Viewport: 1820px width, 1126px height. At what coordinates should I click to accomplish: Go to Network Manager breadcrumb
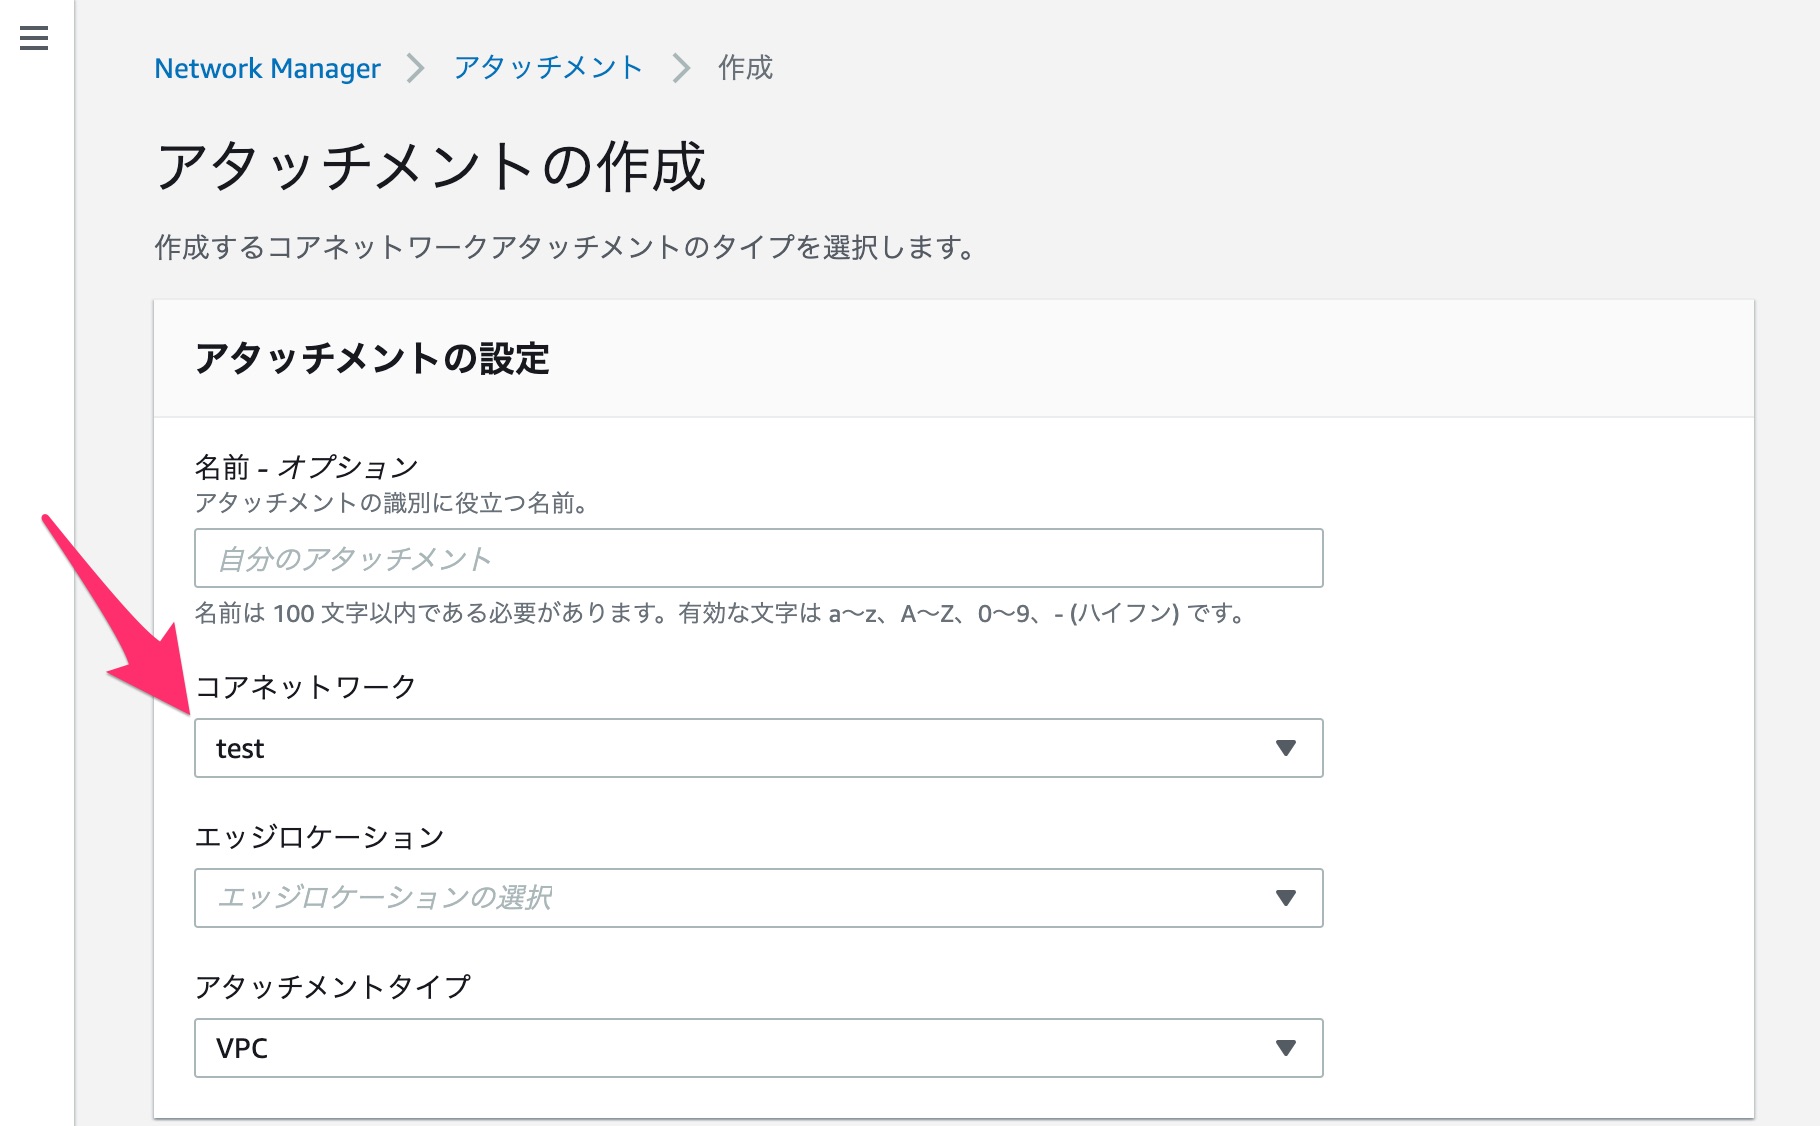[x=267, y=68]
